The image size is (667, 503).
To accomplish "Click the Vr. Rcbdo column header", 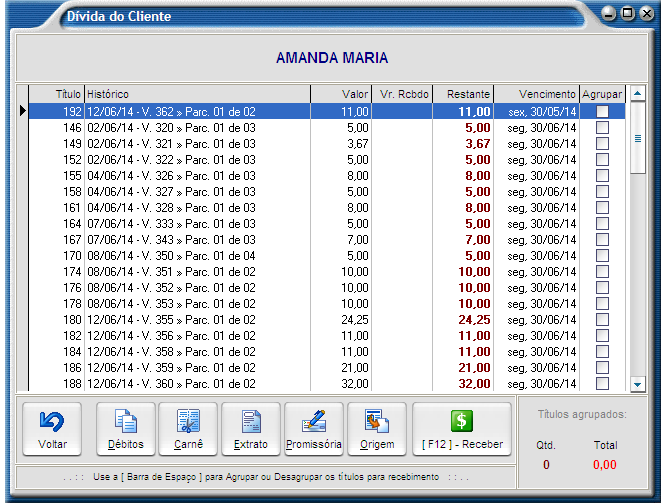I will [x=402, y=94].
